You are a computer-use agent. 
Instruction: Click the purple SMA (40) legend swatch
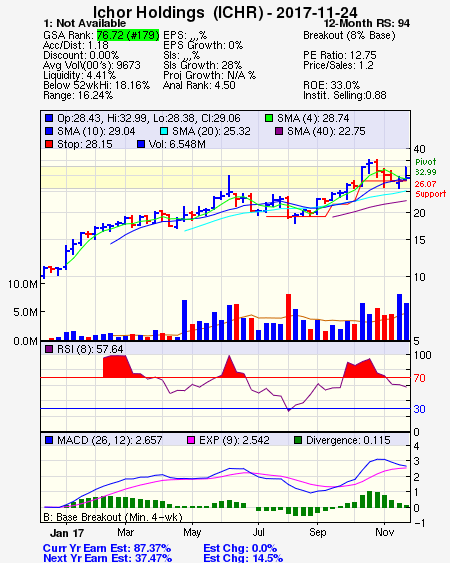click(x=279, y=131)
